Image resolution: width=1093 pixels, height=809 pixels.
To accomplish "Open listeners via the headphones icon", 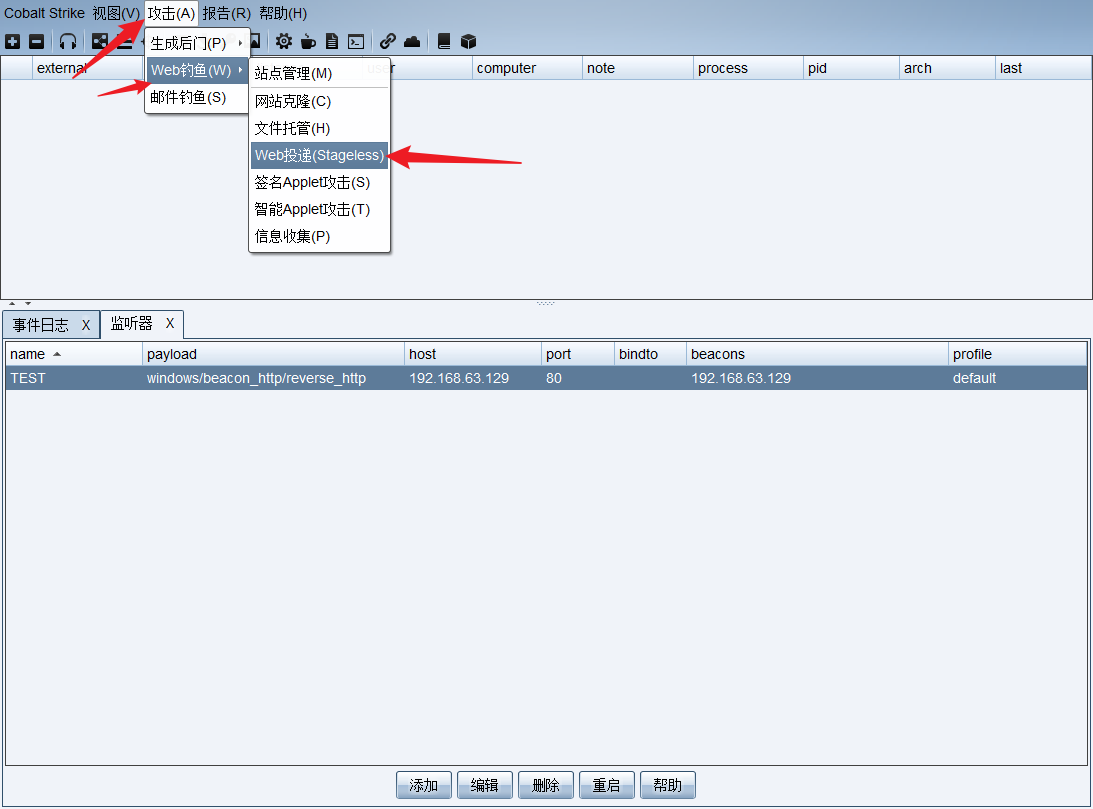I will coord(68,42).
